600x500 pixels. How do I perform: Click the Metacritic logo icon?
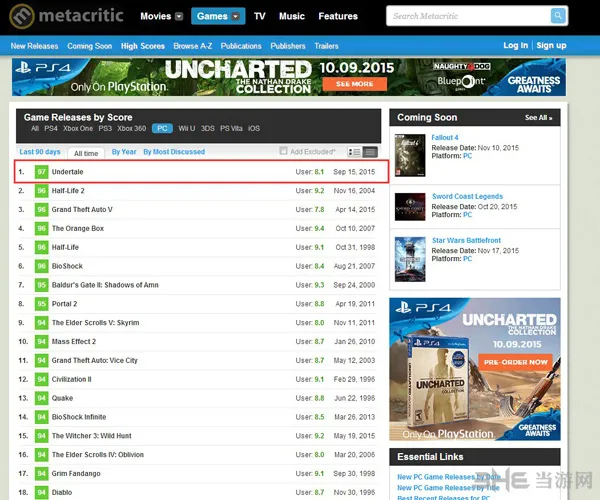22,16
